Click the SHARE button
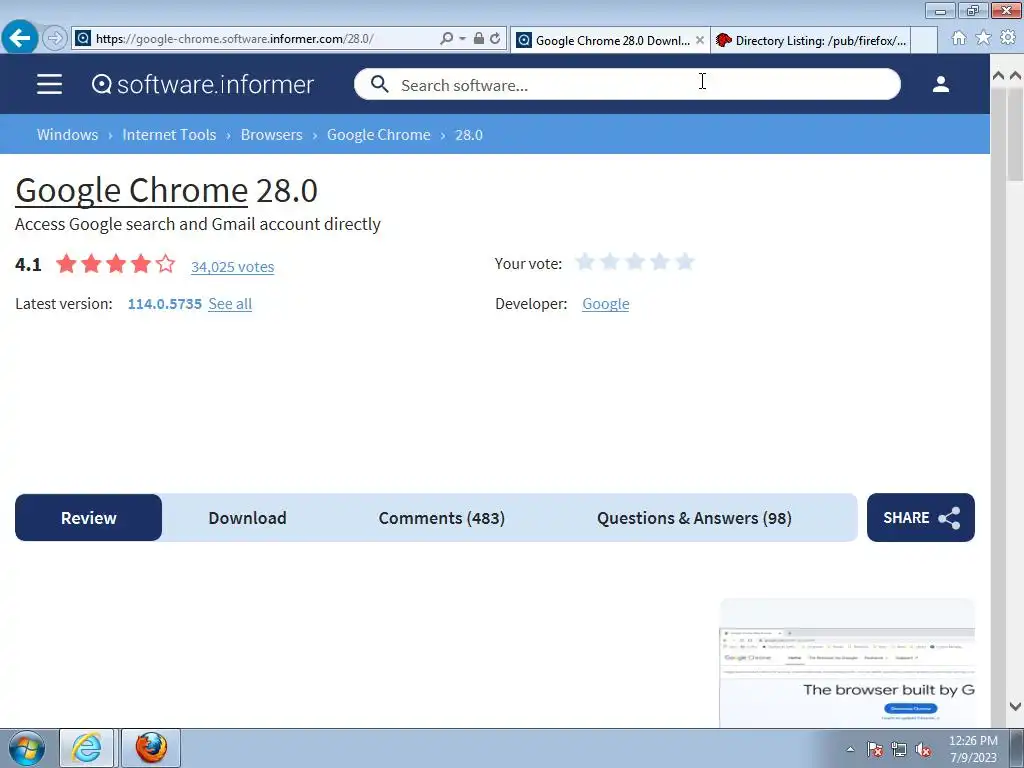 tap(921, 518)
